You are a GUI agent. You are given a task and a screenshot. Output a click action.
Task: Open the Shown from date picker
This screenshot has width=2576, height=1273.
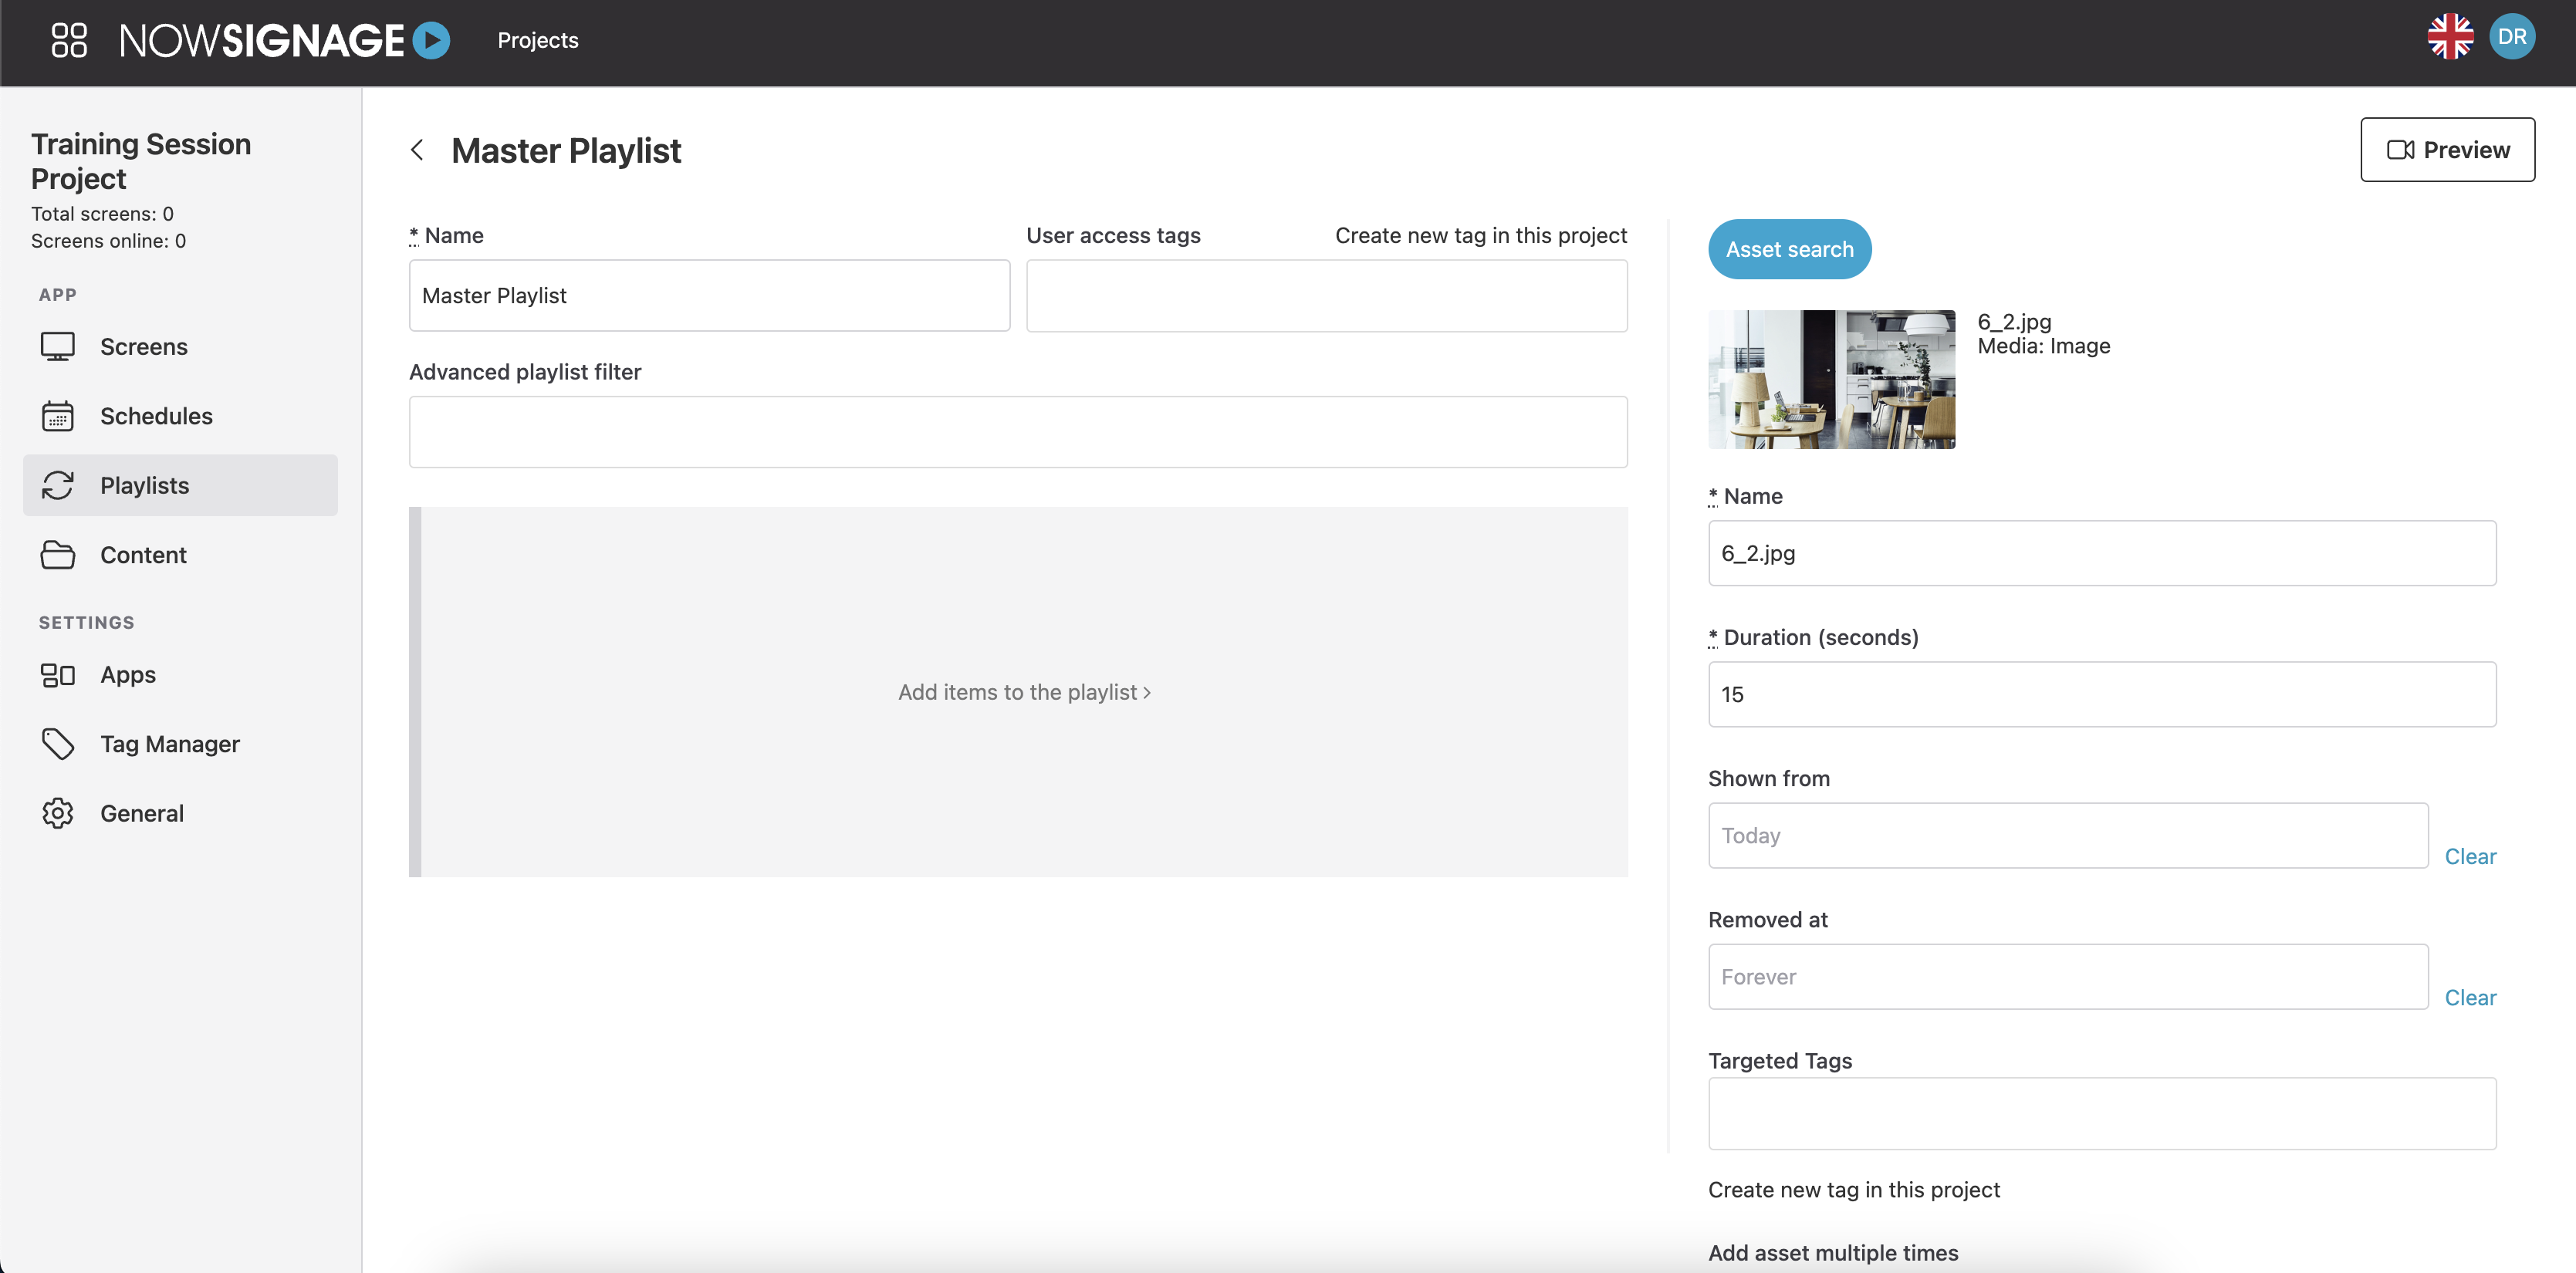click(2068, 835)
